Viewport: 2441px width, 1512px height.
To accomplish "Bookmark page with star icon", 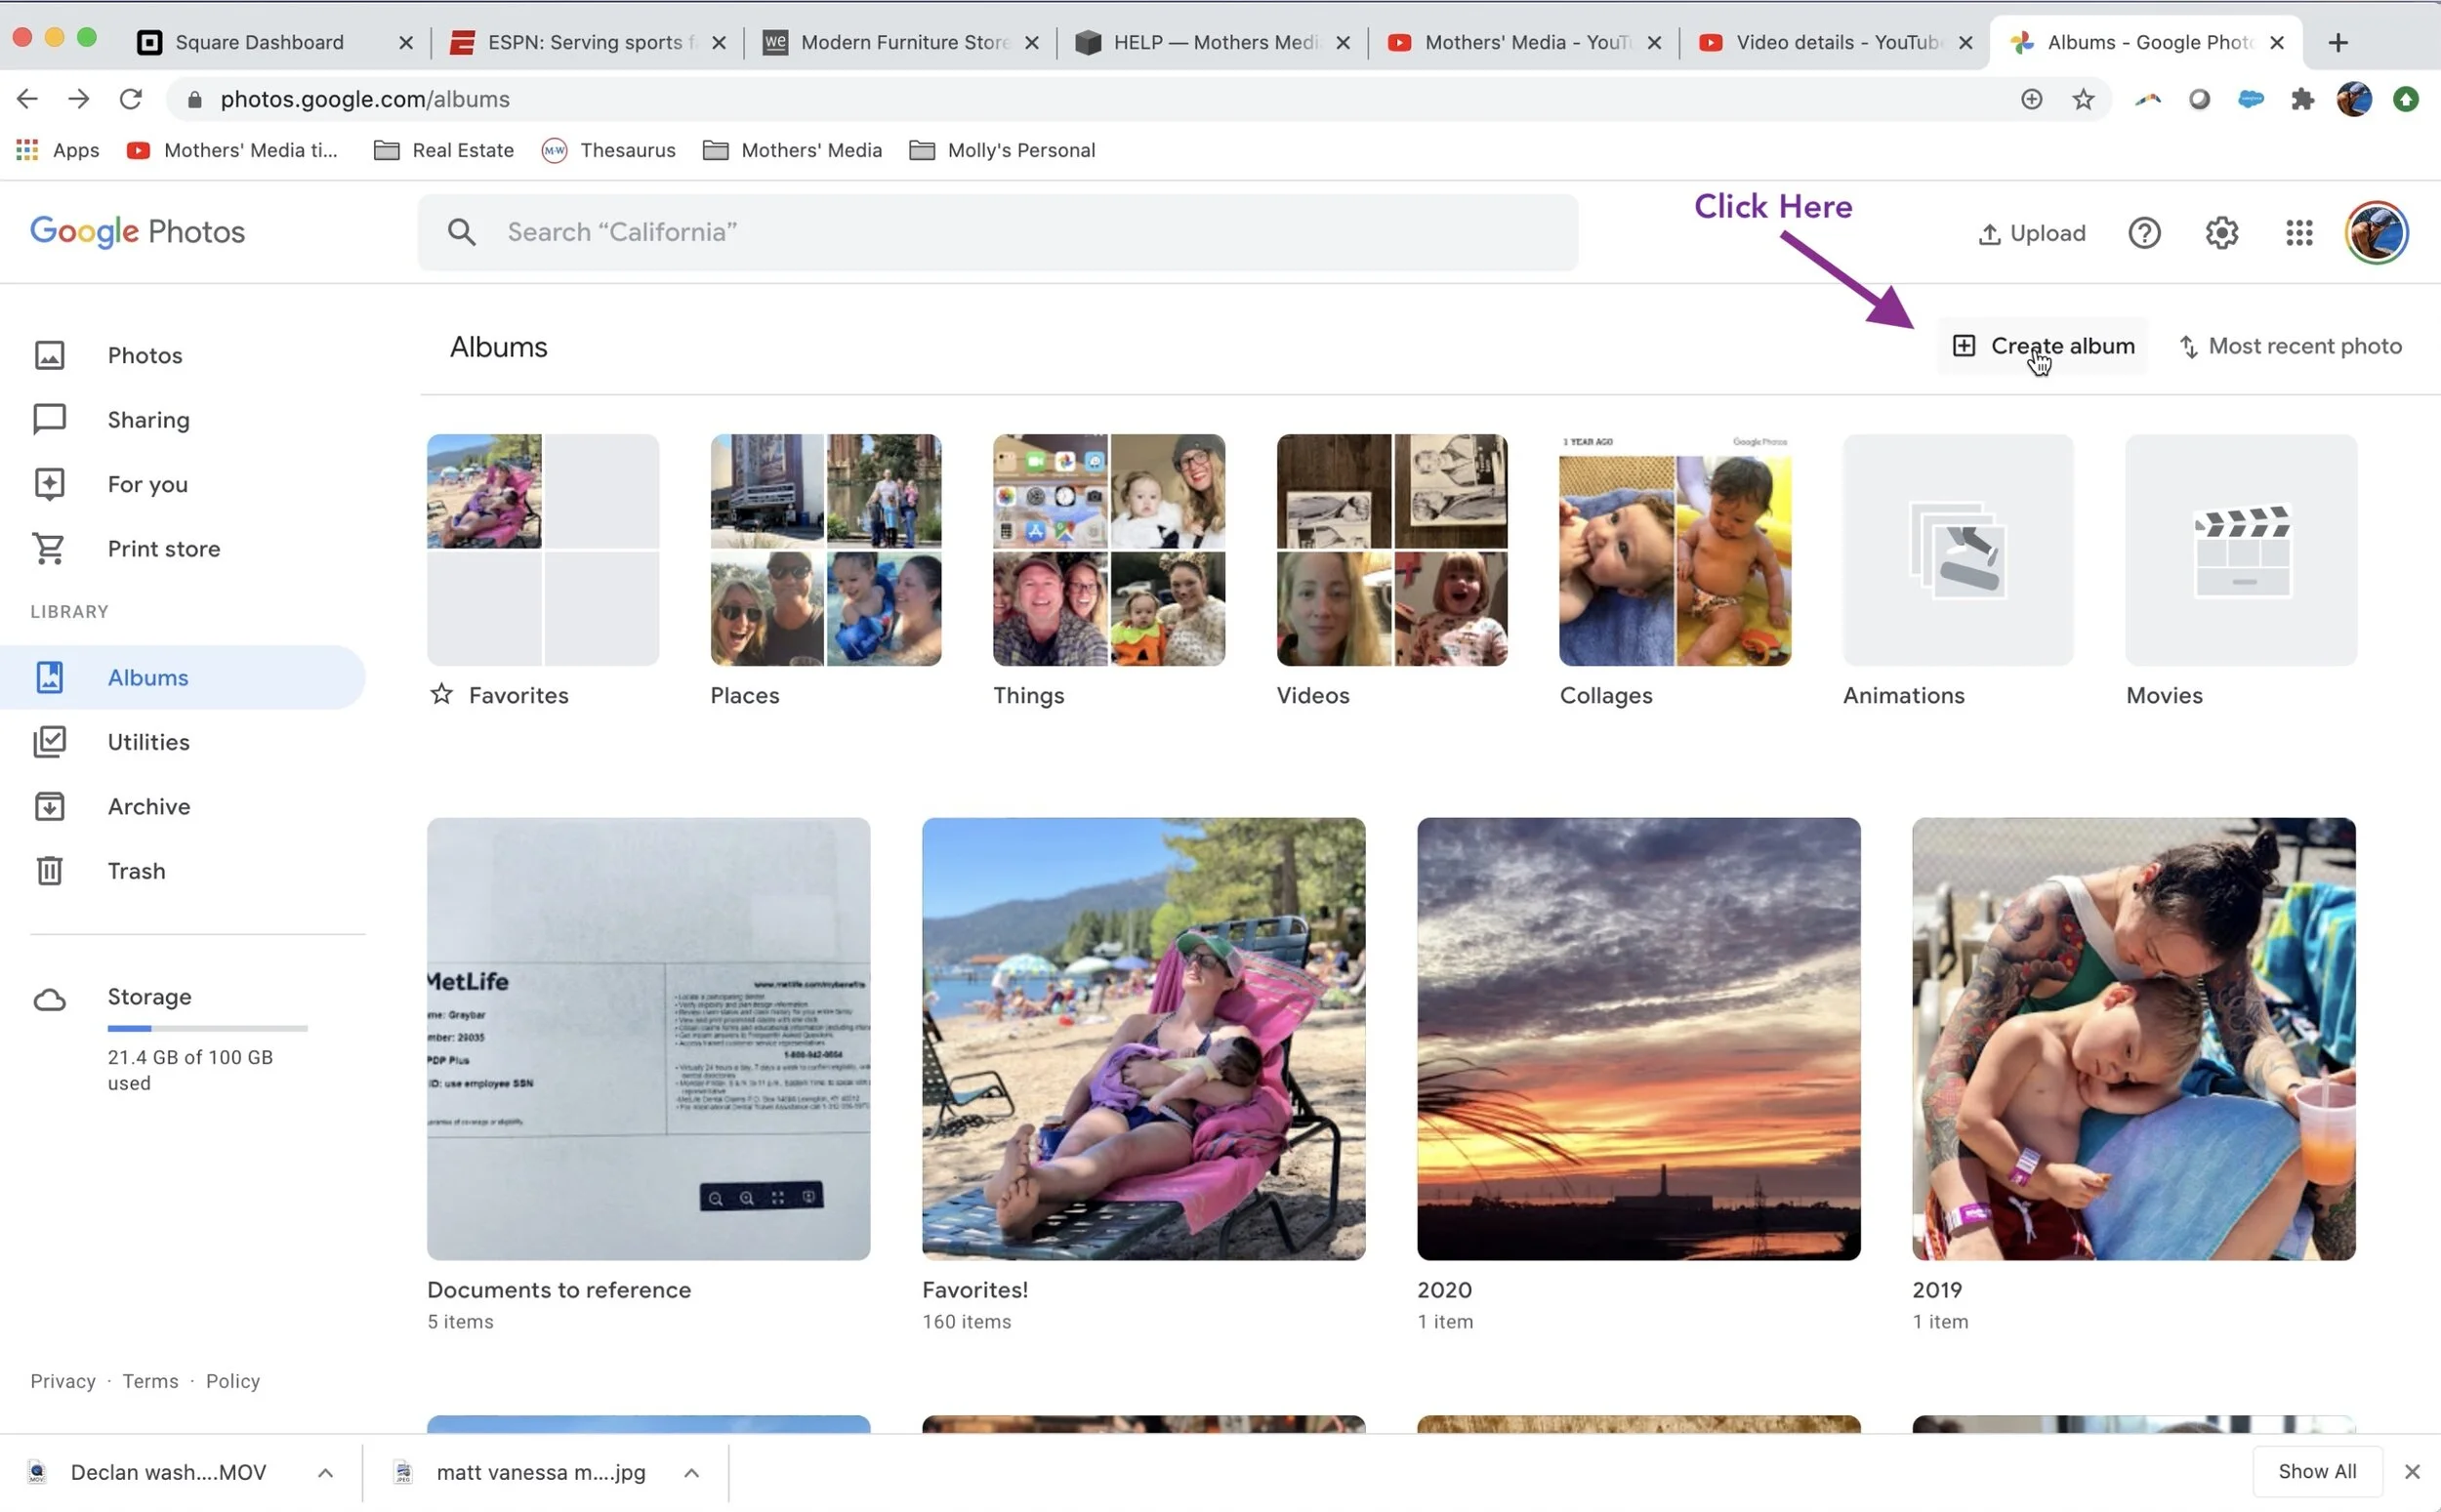I will tap(2082, 99).
